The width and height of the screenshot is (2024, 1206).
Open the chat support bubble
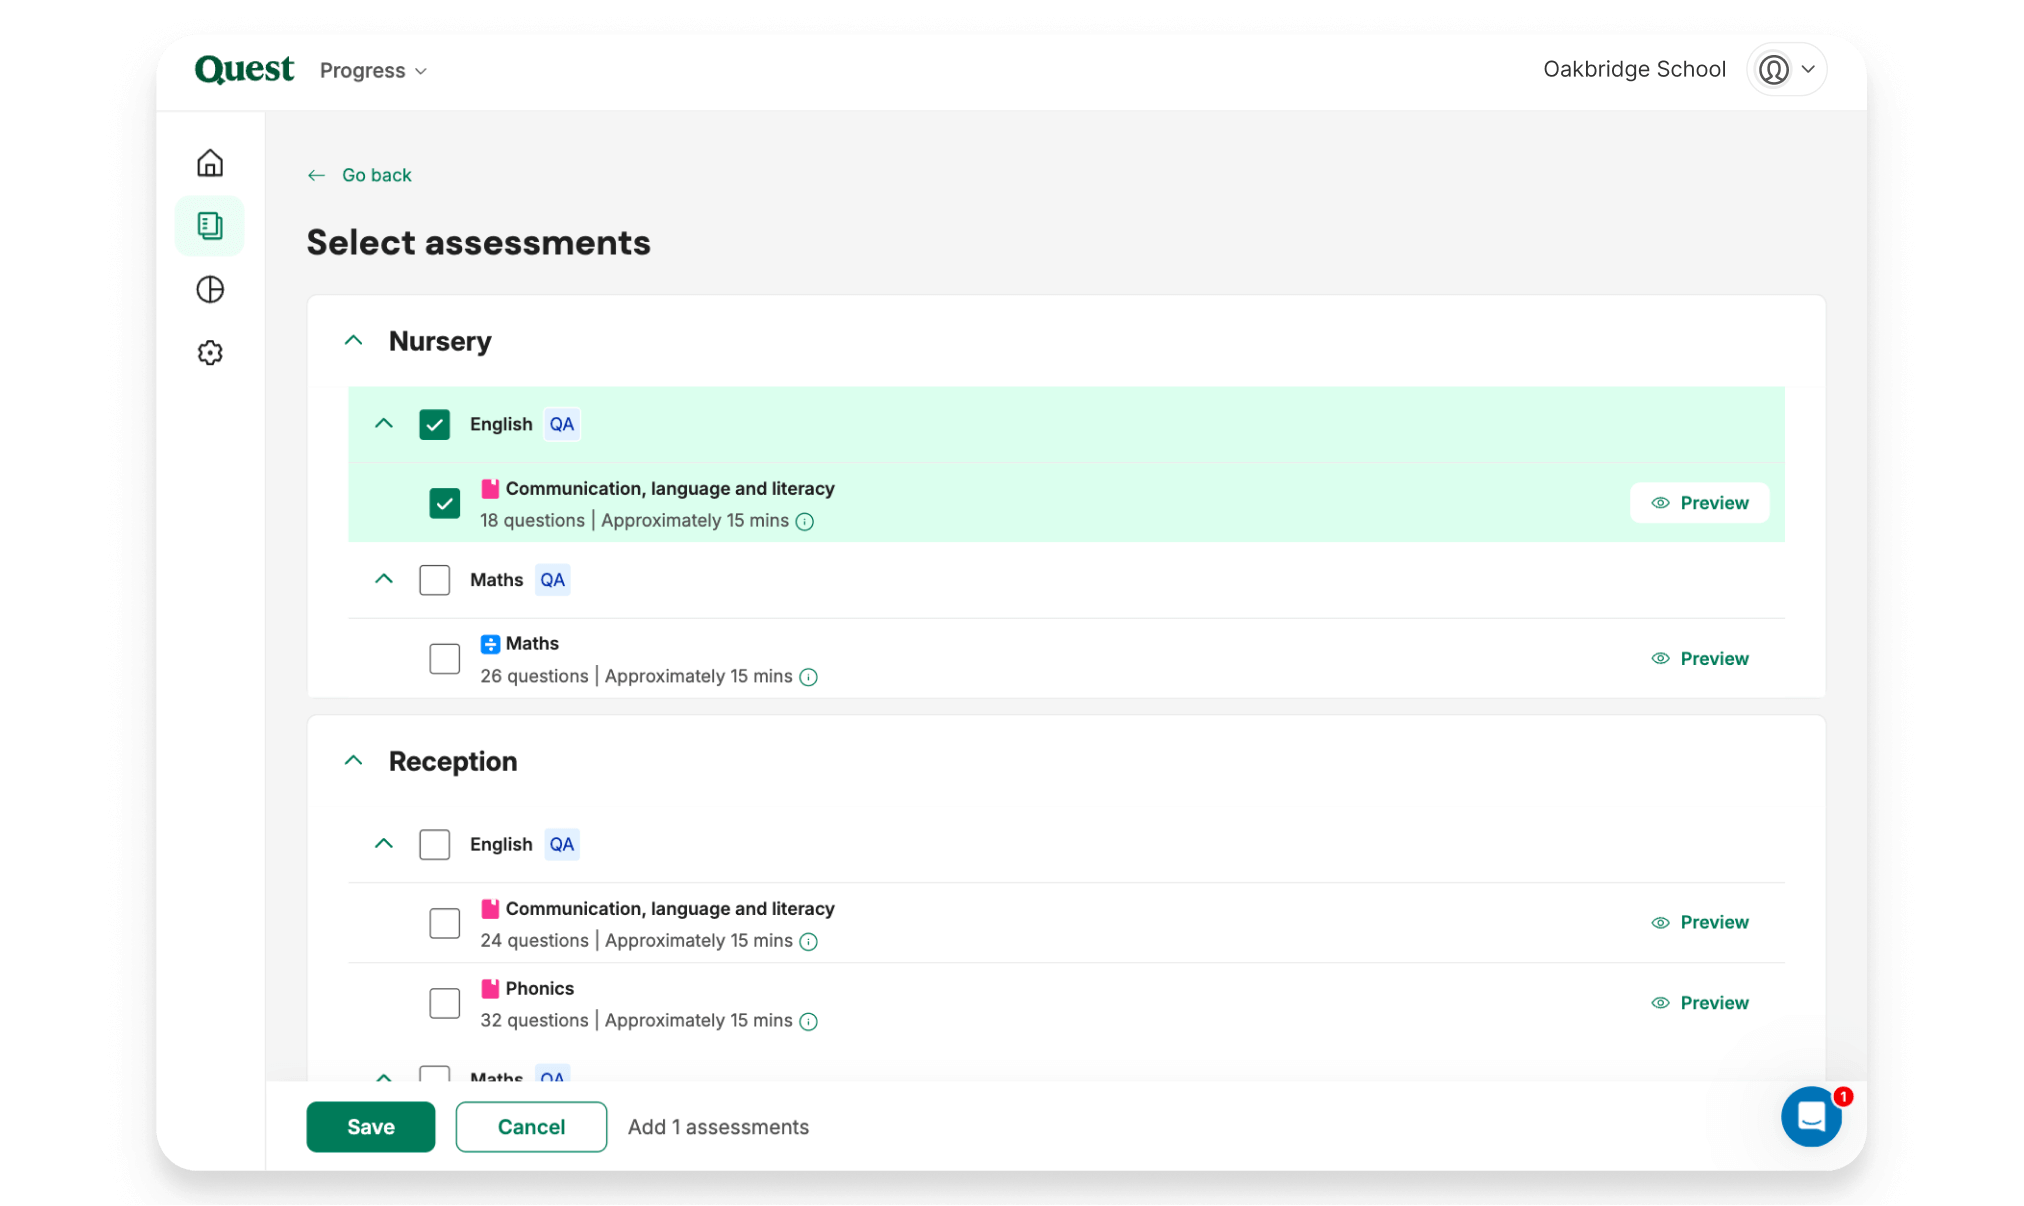click(x=1811, y=1116)
